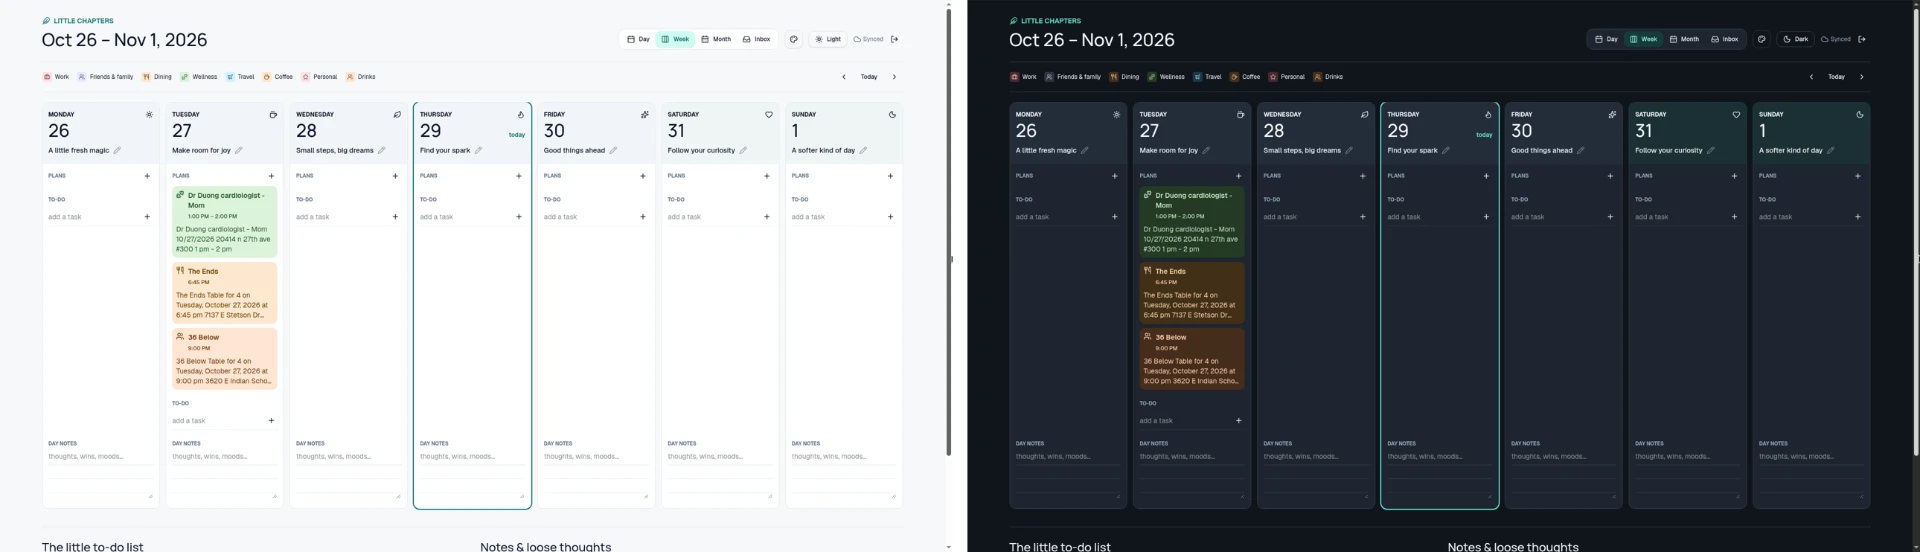The image size is (1920, 552).
Task: Click Synced status in light window
Action: tap(869, 39)
